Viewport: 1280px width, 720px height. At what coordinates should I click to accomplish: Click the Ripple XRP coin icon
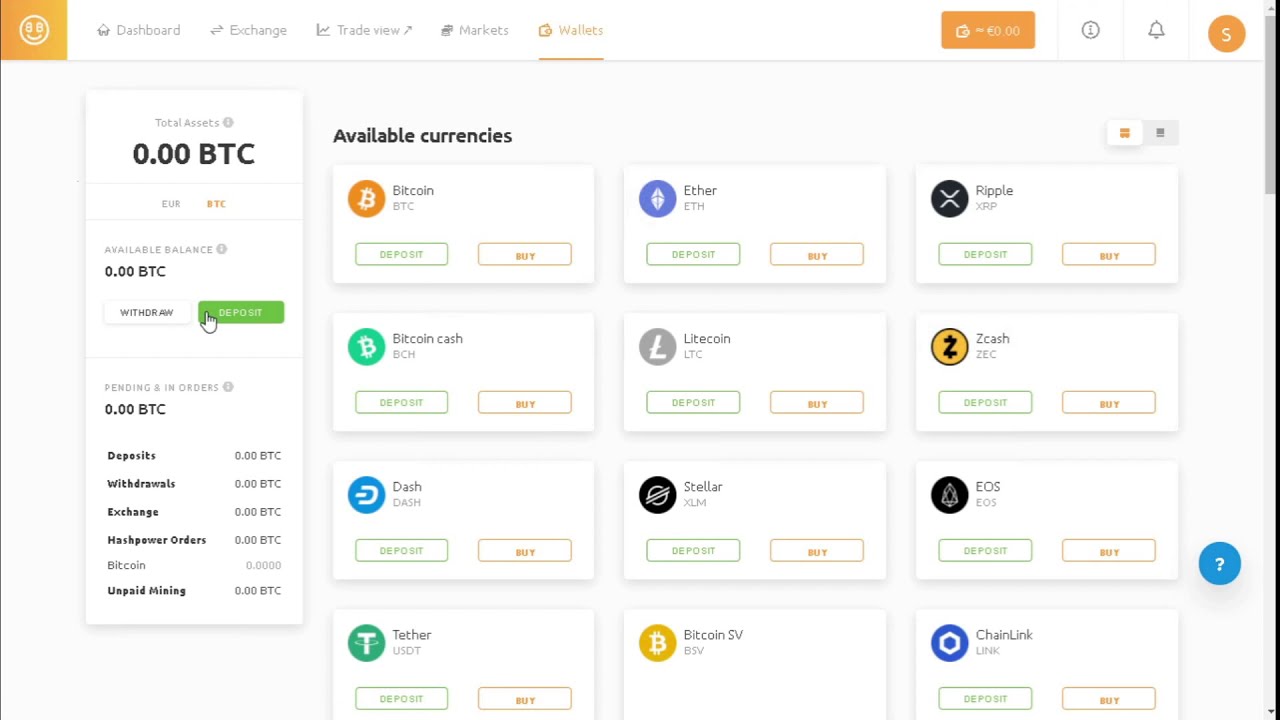949,198
